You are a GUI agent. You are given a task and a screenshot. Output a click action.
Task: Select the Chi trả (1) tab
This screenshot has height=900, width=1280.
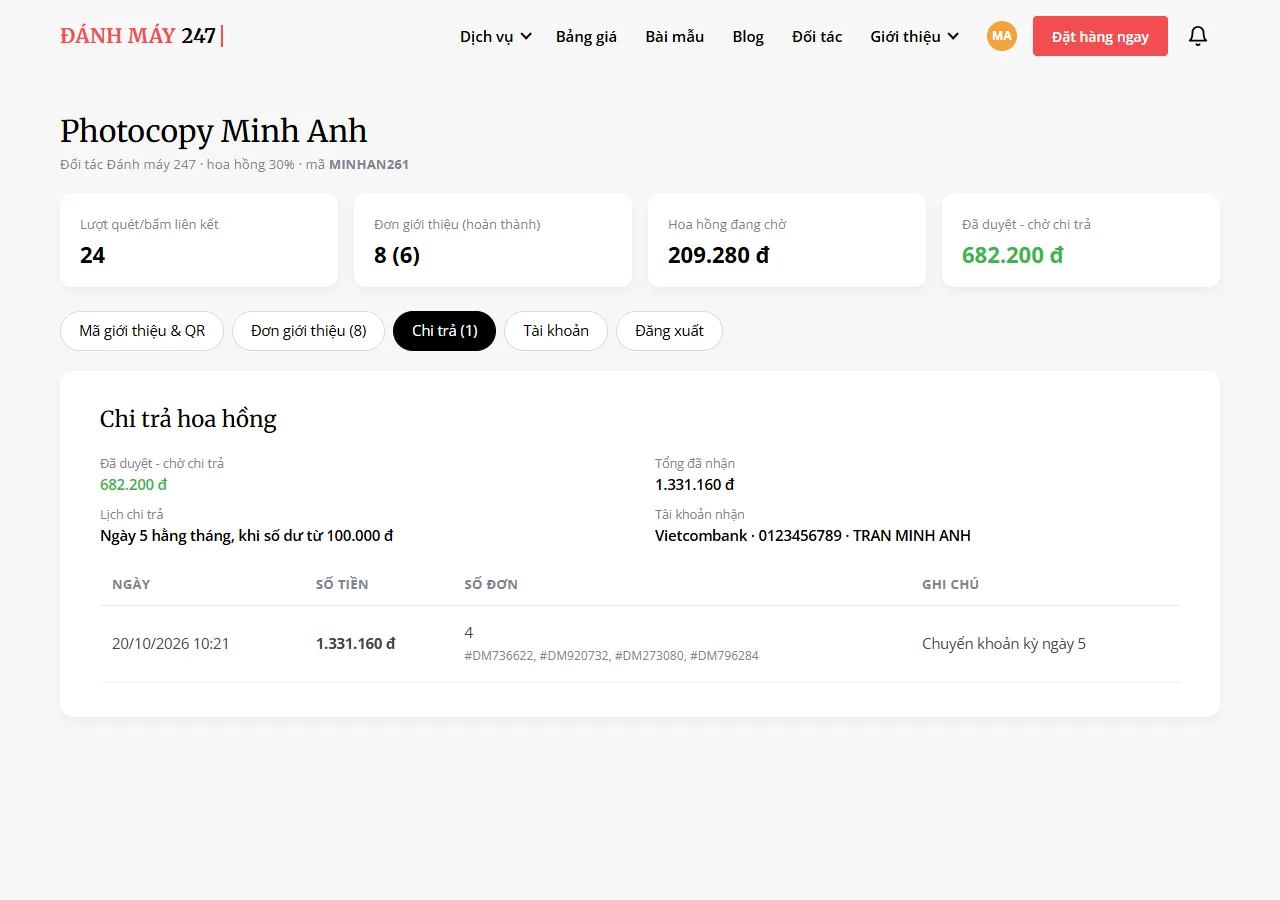coord(445,331)
